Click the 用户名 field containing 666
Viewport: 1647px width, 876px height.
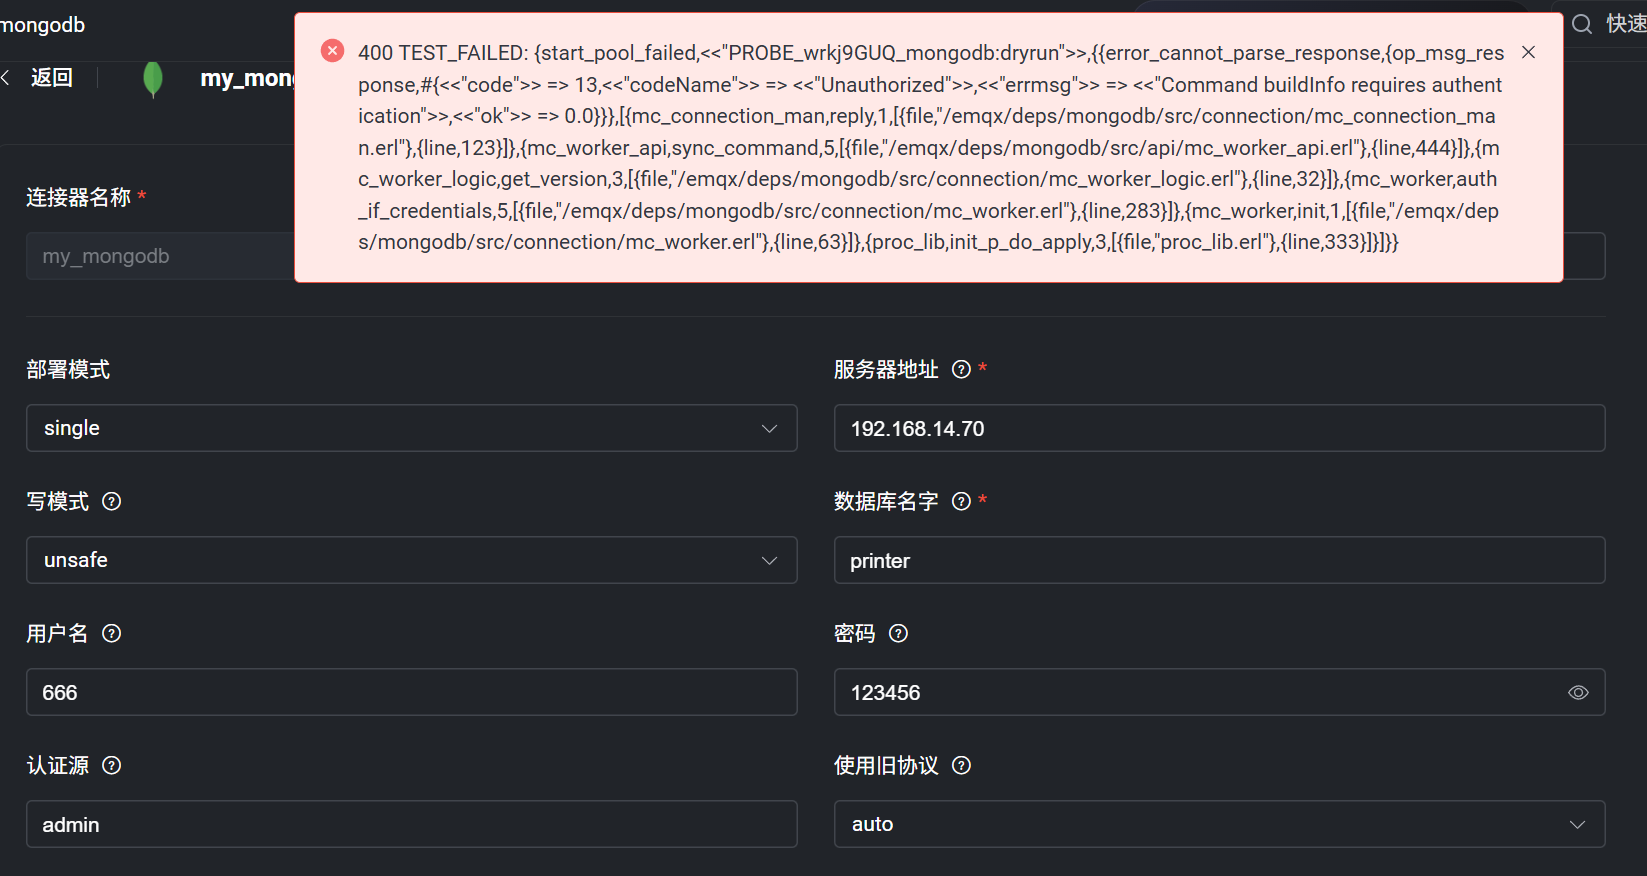point(411,692)
